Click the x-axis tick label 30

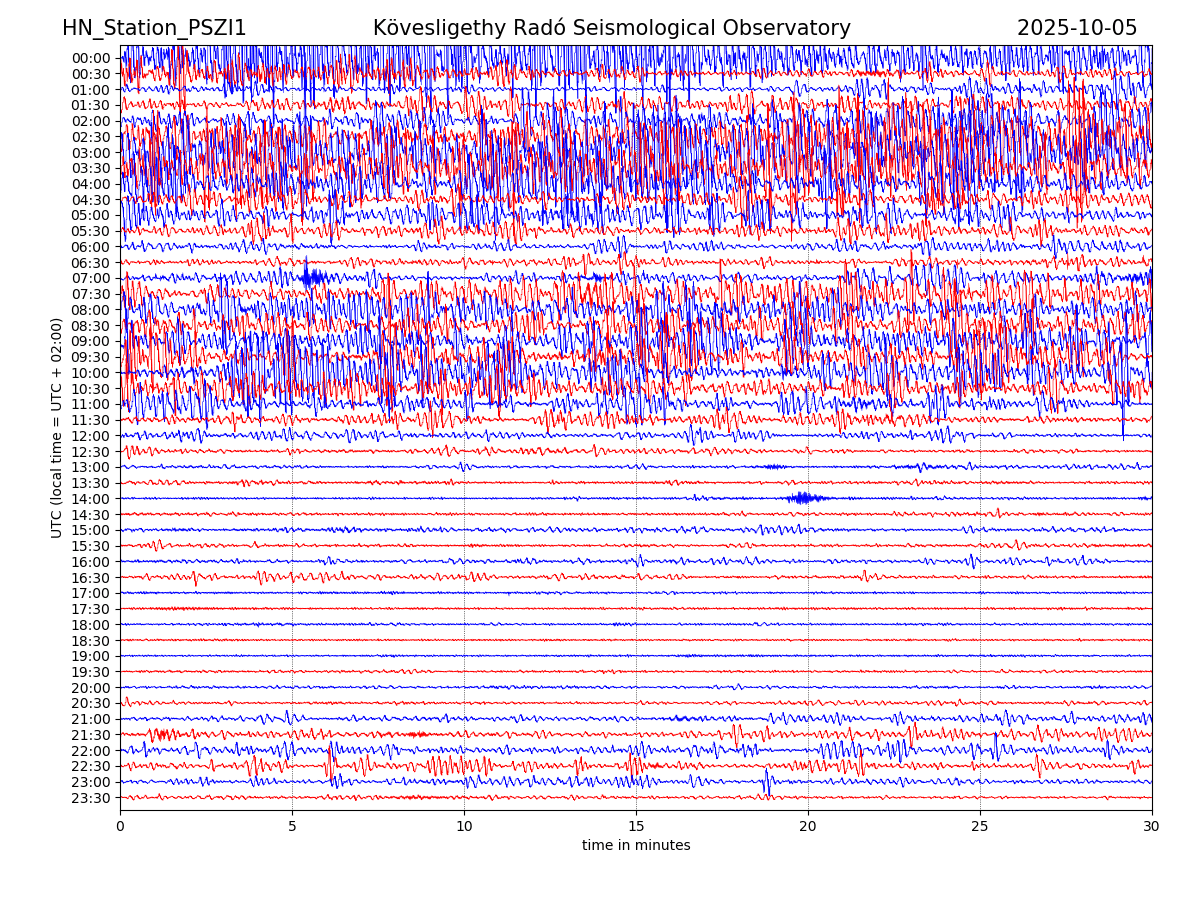pos(1152,827)
